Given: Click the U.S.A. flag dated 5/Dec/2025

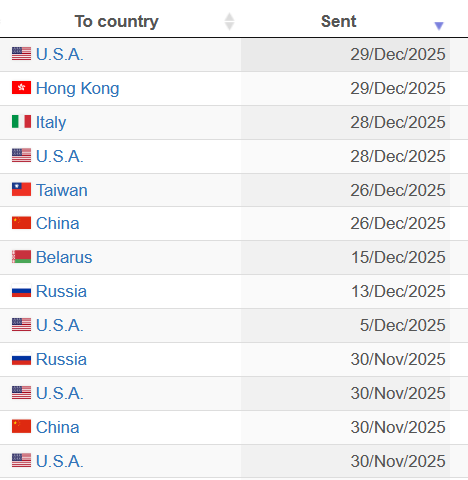Looking at the screenshot, I should [21, 325].
